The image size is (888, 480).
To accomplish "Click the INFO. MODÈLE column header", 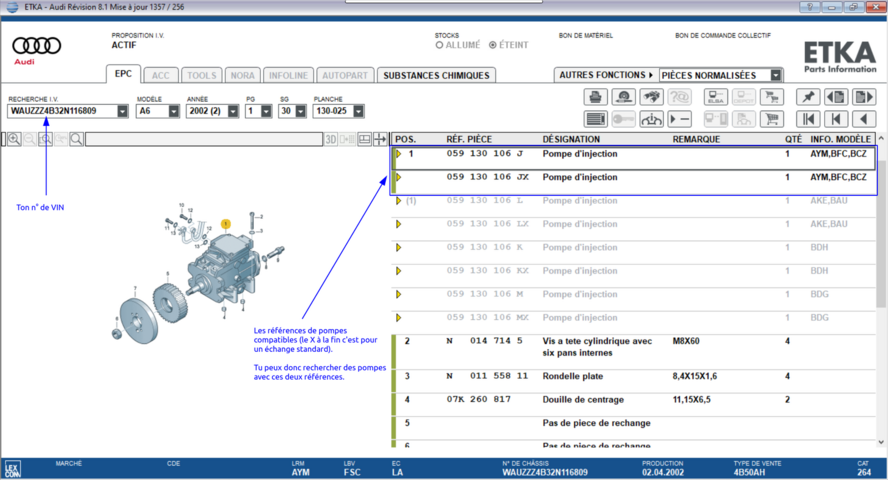I will 840,139.
